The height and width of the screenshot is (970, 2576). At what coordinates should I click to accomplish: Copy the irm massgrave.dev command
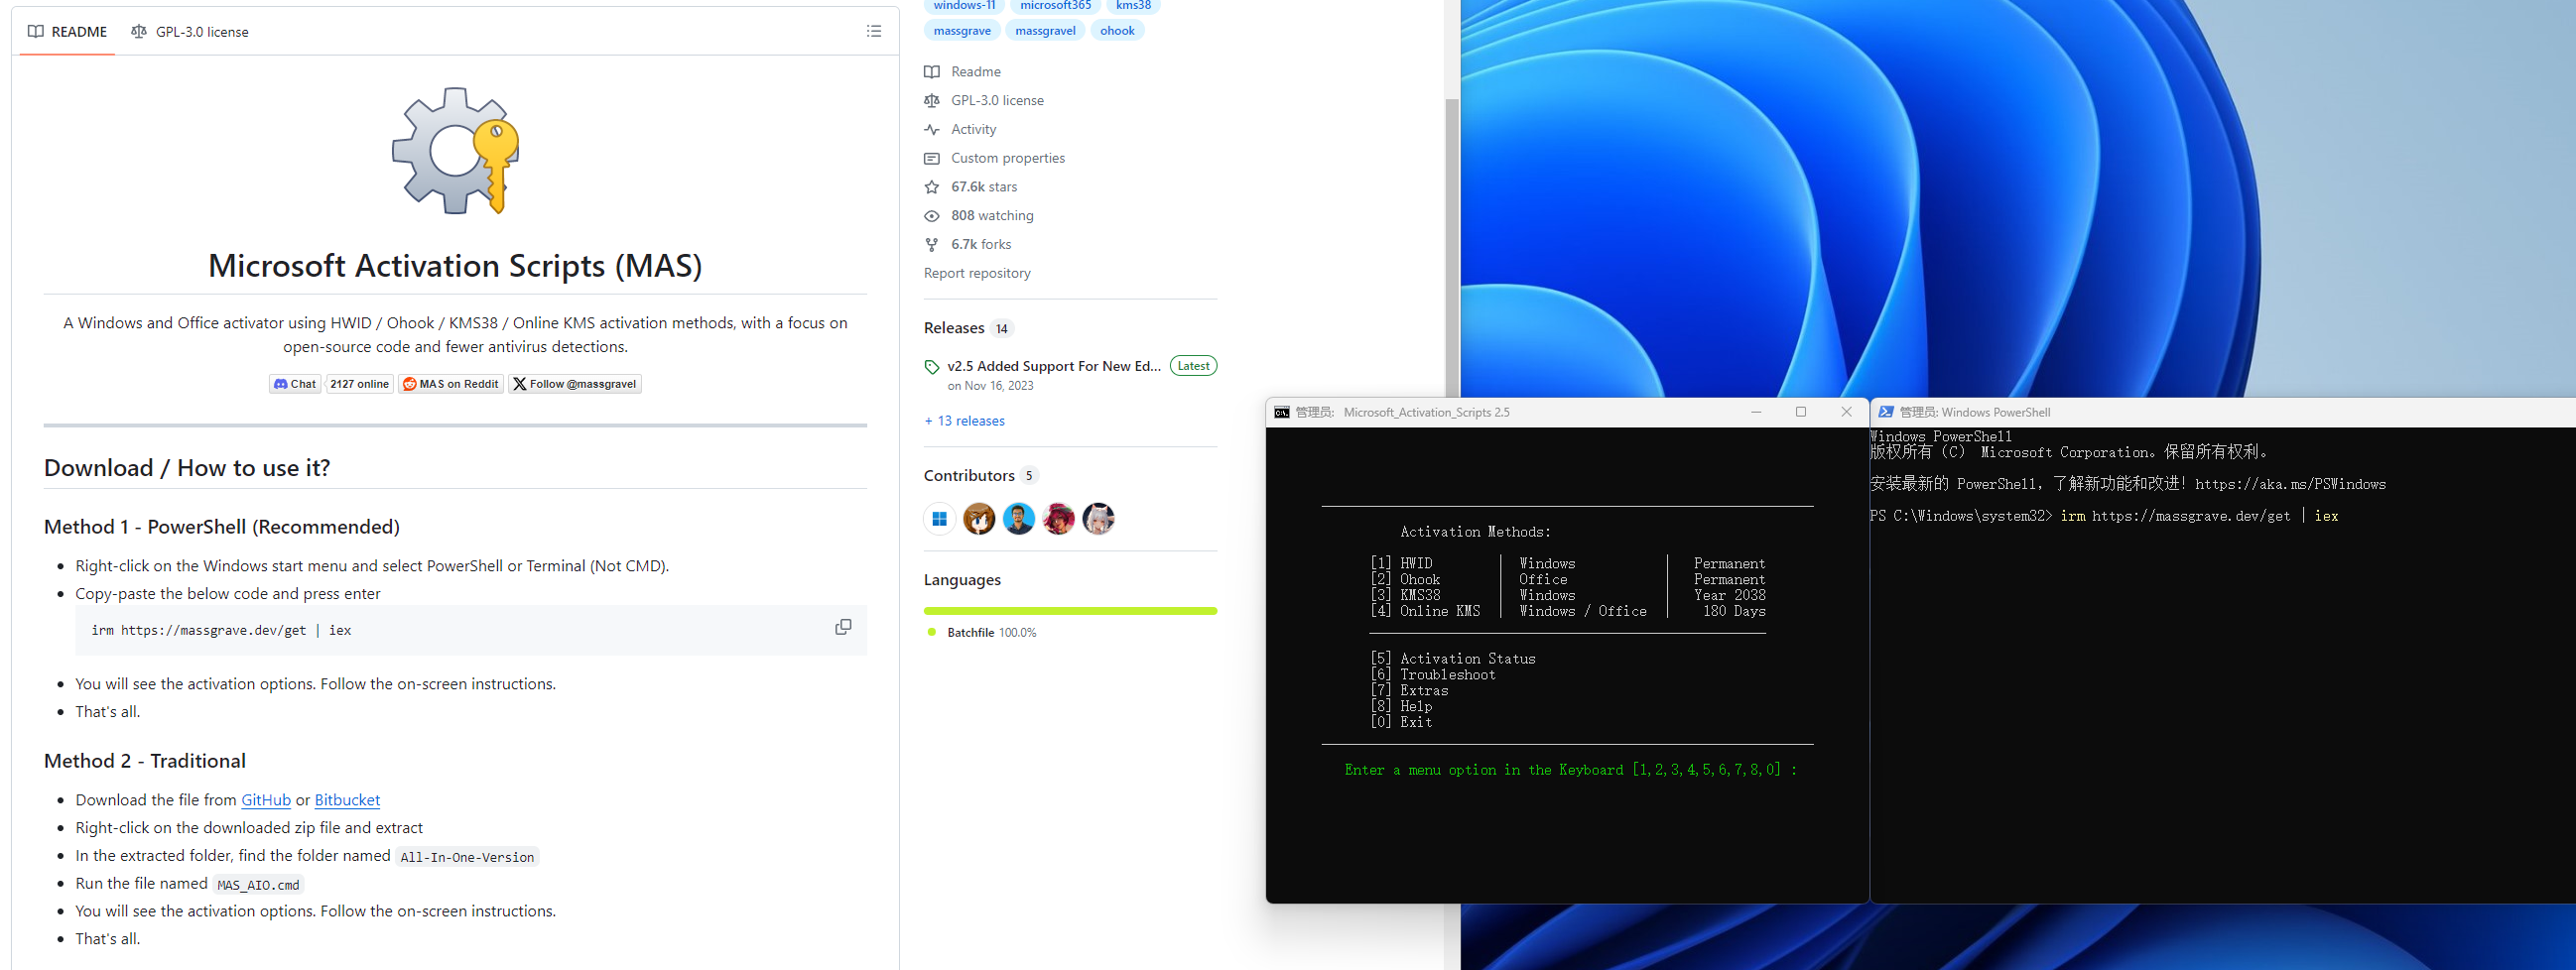click(843, 627)
